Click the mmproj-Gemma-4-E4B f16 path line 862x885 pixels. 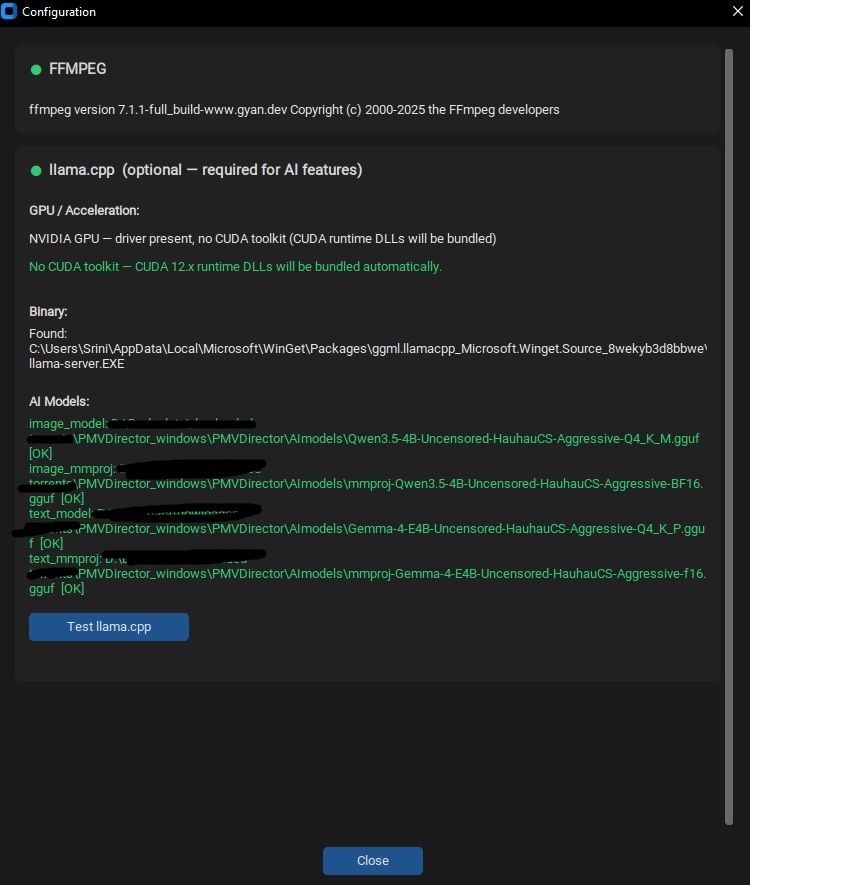pos(391,573)
